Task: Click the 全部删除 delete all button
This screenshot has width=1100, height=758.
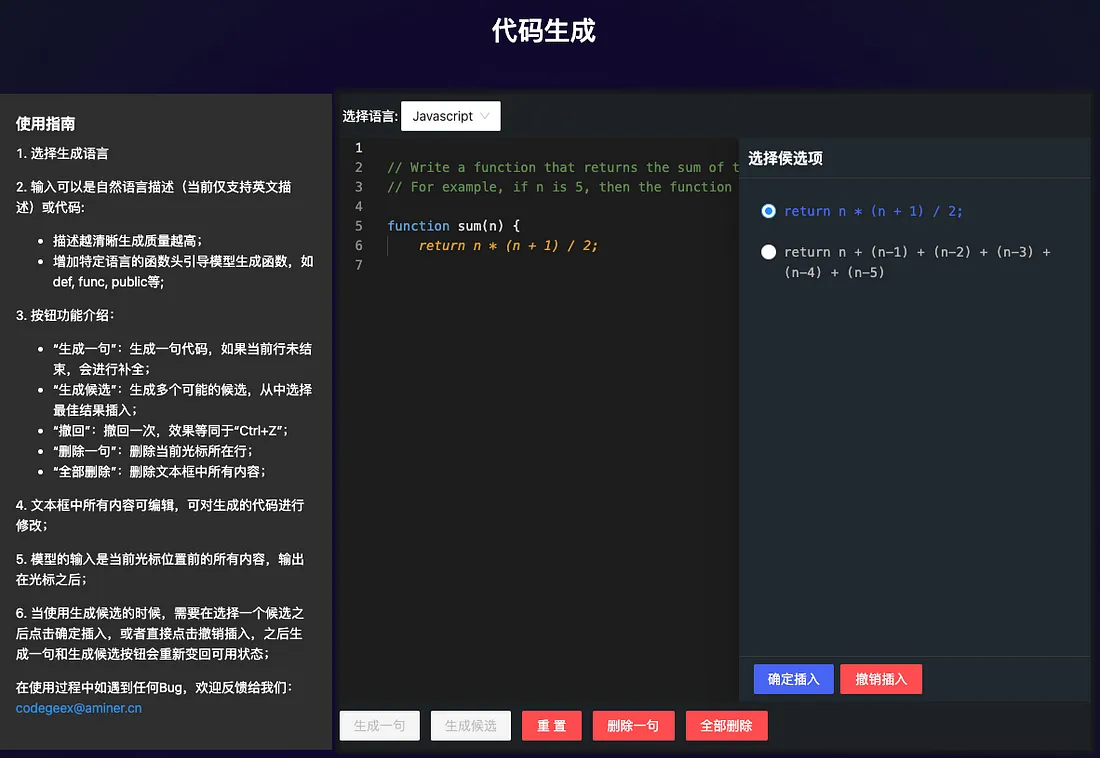Action: (727, 726)
